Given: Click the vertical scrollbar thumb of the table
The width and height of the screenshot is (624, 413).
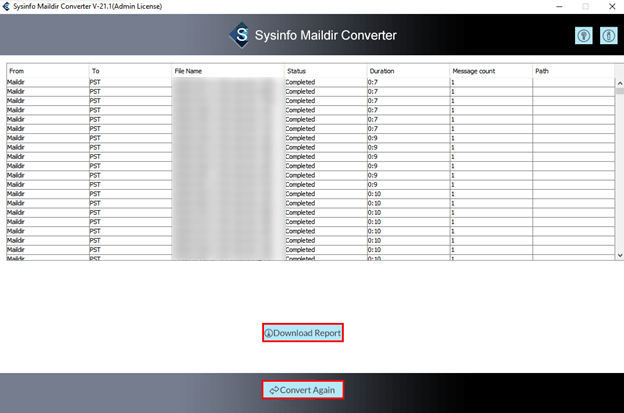Looking at the screenshot, I should (620, 91).
